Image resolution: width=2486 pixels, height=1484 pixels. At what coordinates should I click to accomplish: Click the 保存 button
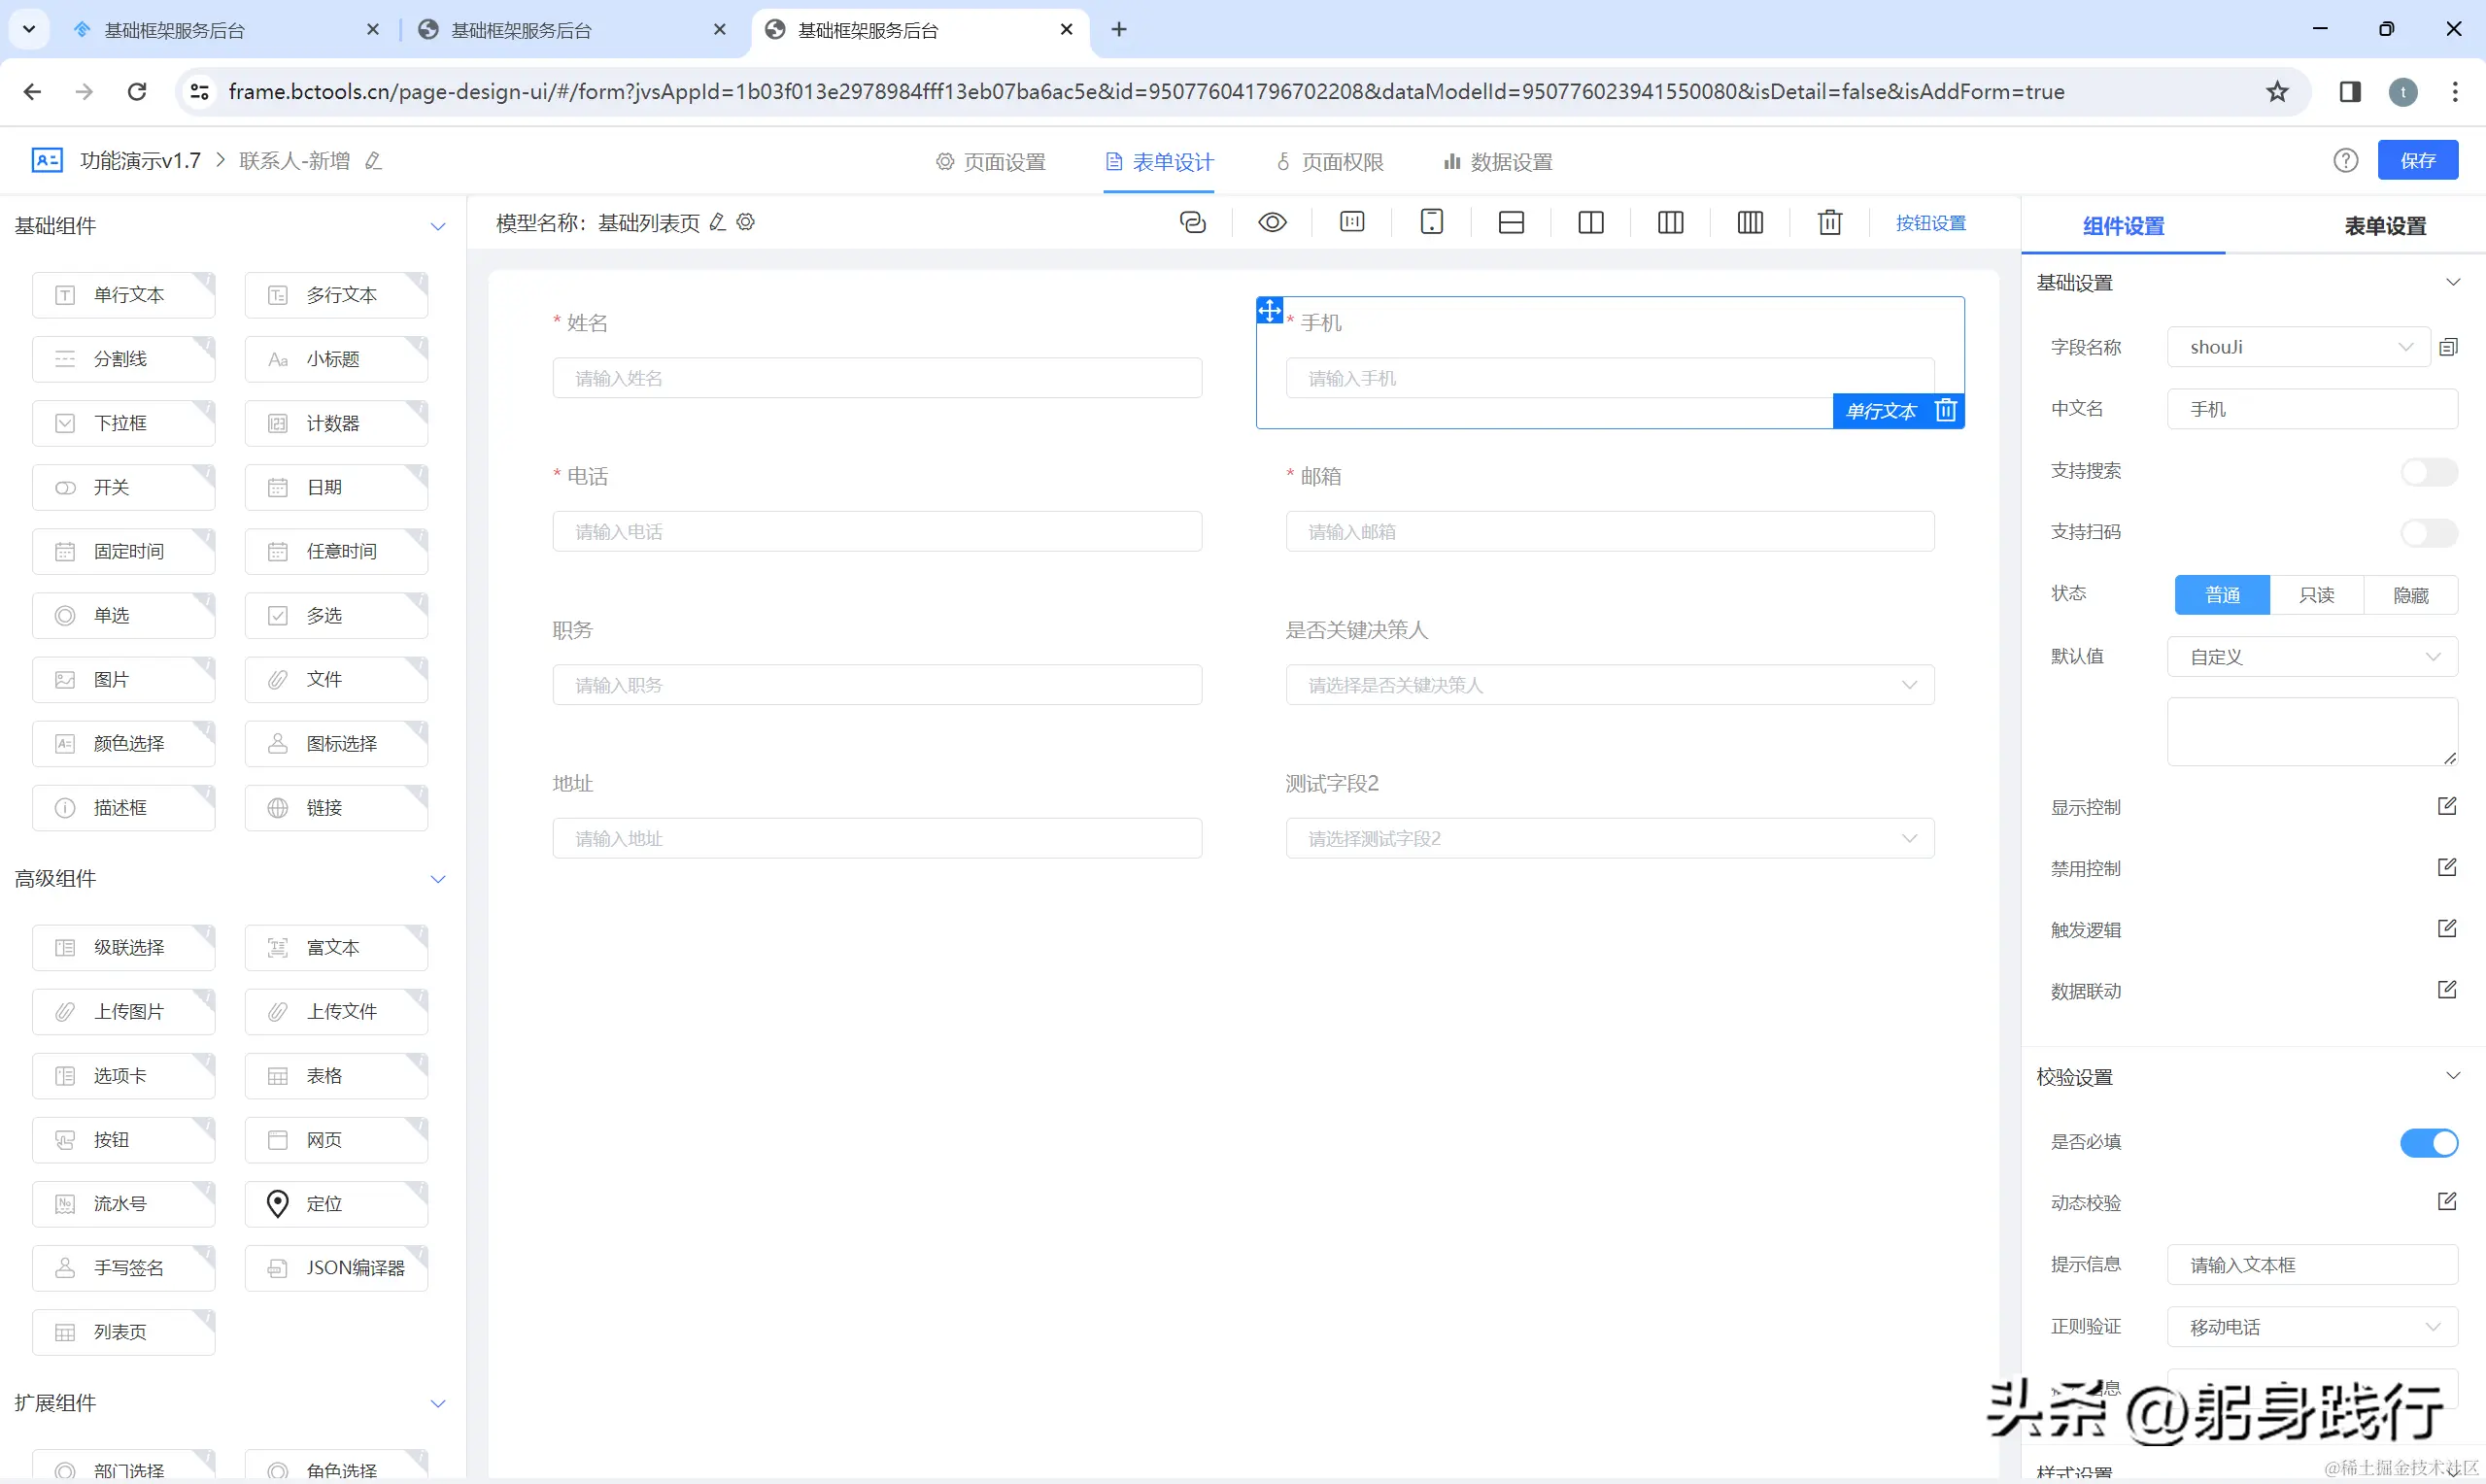2417,161
